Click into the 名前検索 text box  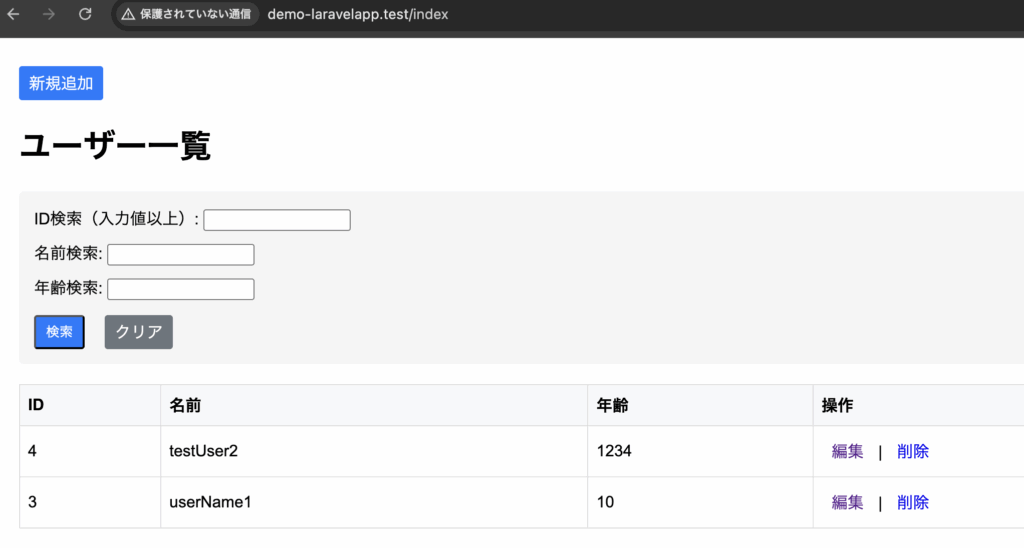click(181, 255)
